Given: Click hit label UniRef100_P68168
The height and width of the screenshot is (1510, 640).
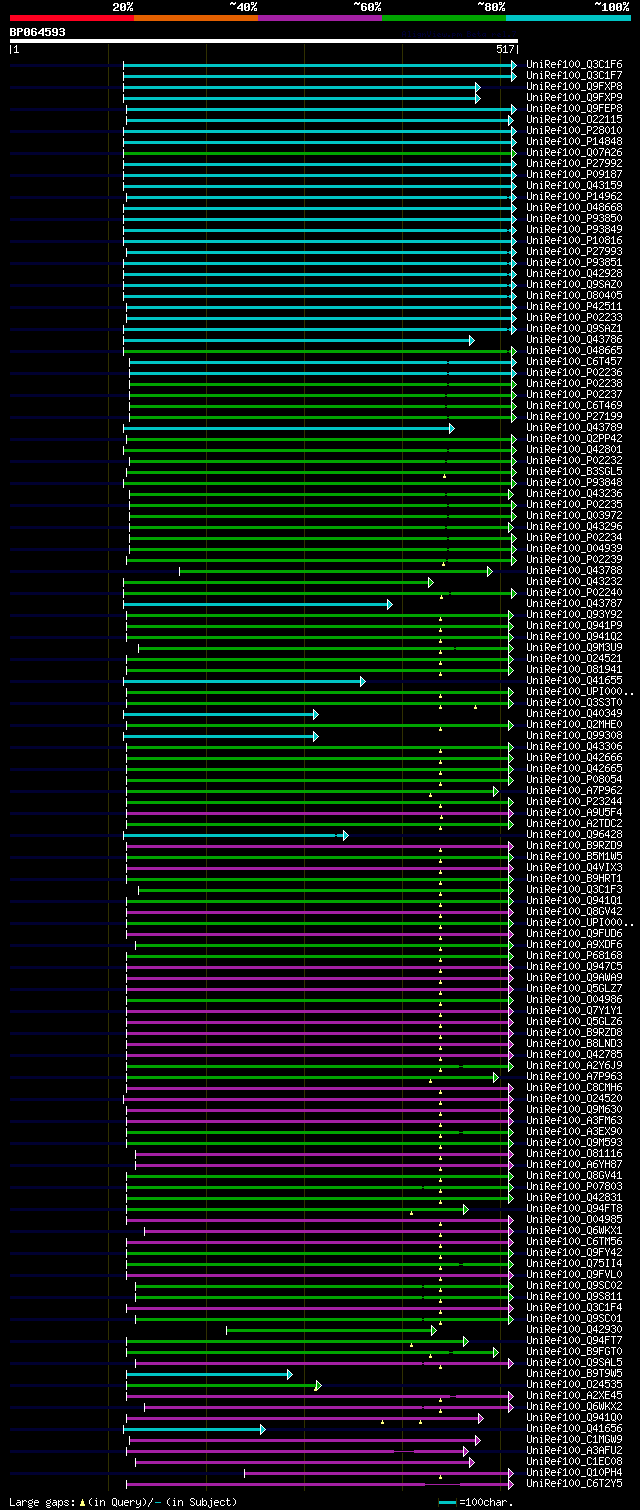Looking at the screenshot, I should [574, 956].
